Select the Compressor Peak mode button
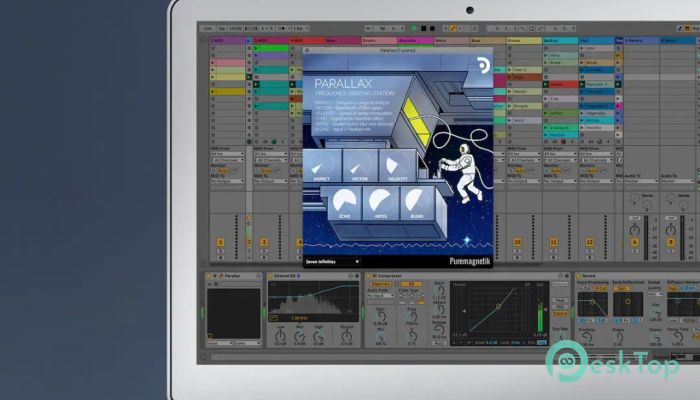This screenshot has height=400, width=700. [560, 300]
